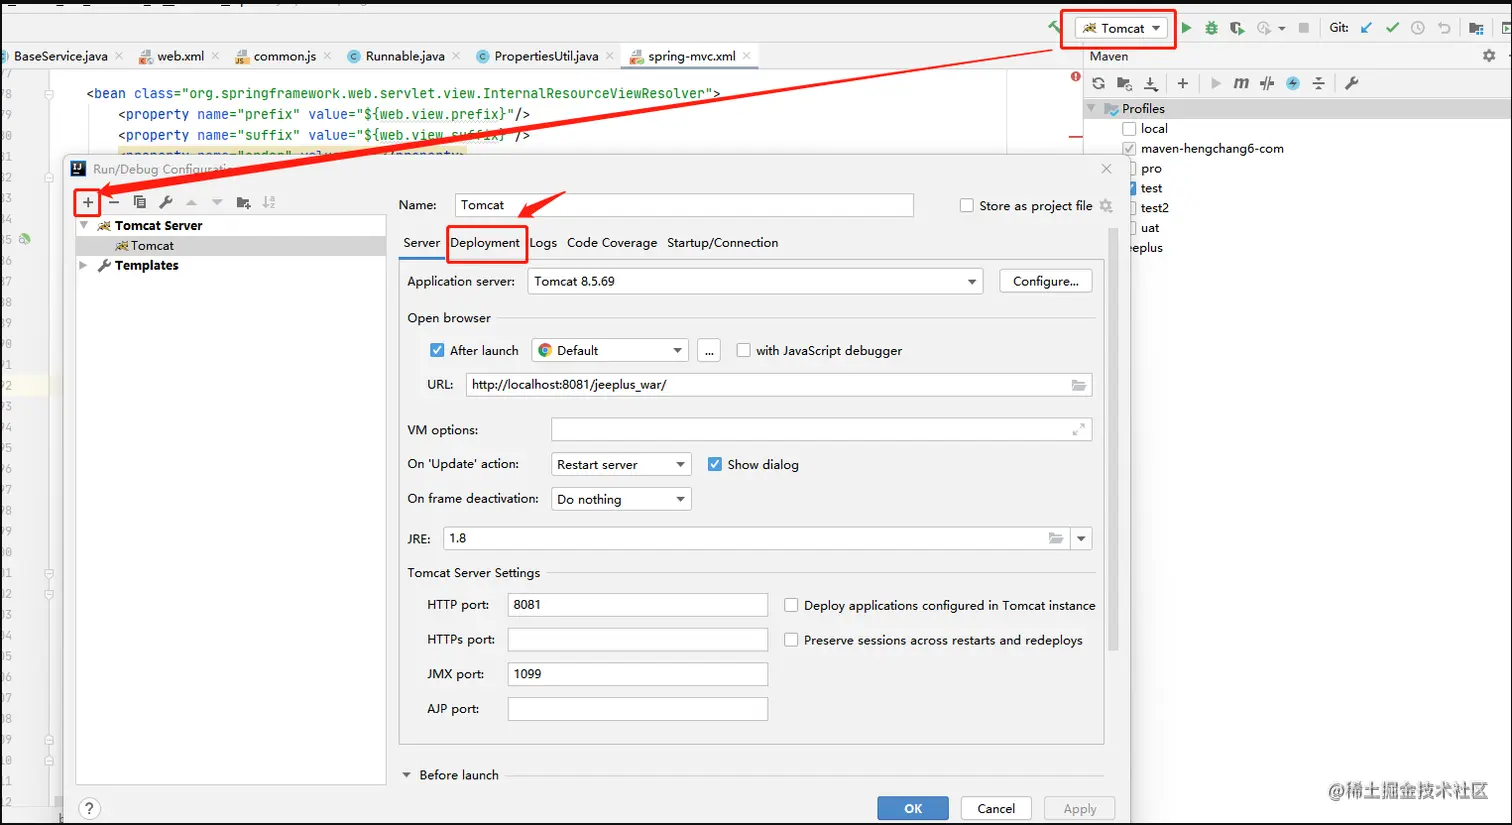This screenshot has height=825, width=1512.
Task: Collapse the Tomcat Server tree node
Action: click(84, 226)
